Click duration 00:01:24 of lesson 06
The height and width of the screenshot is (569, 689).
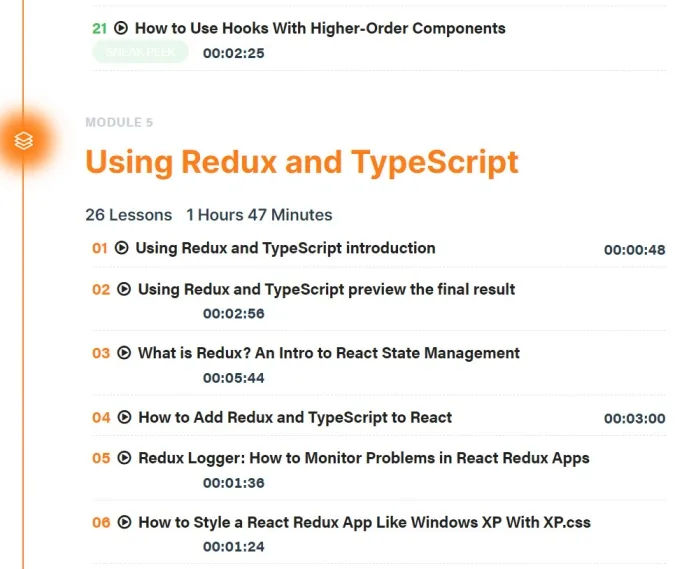point(234,547)
